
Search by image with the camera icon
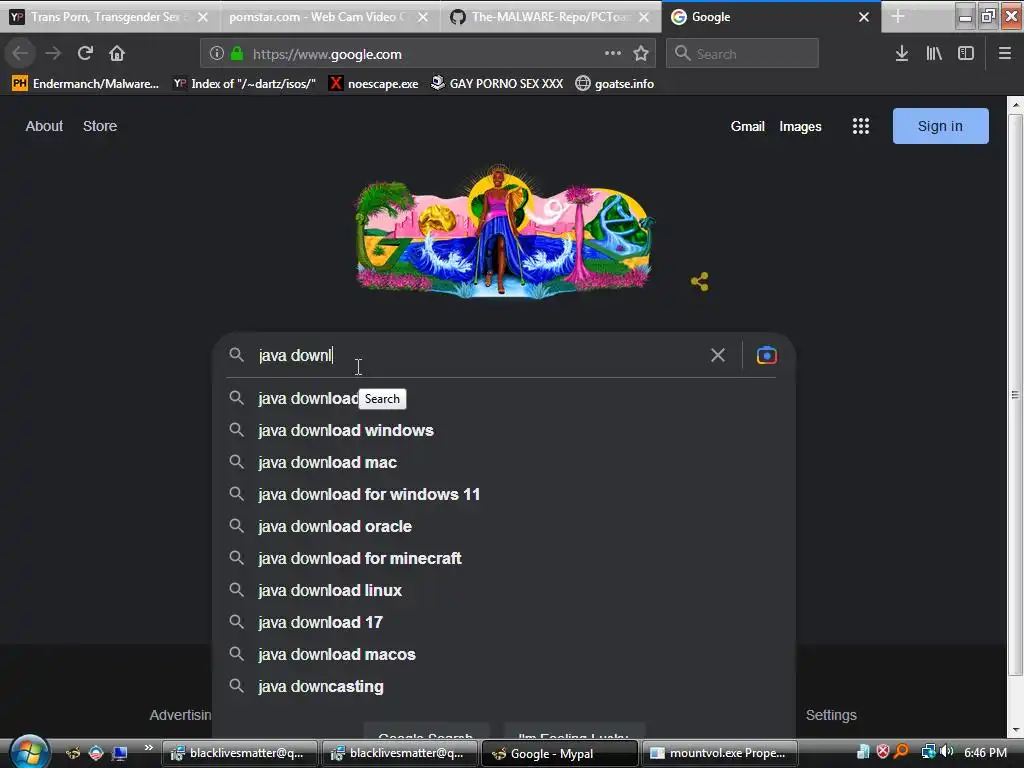[x=767, y=355]
